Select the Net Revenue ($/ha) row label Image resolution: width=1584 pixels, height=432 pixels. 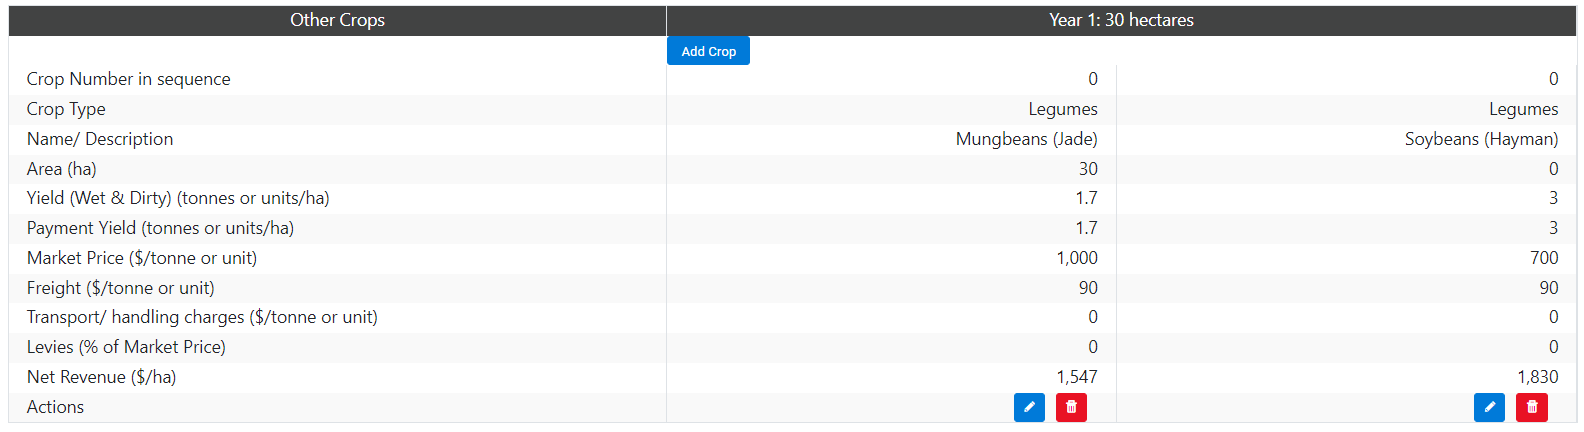[101, 377]
